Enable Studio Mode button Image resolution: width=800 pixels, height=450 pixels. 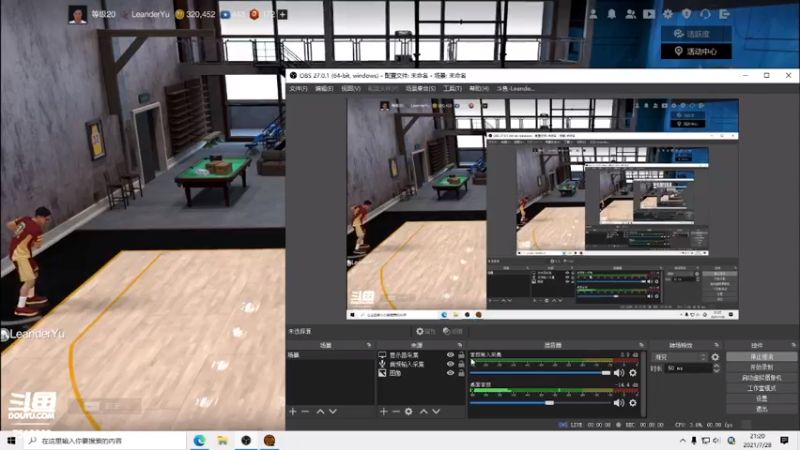(761, 388)
